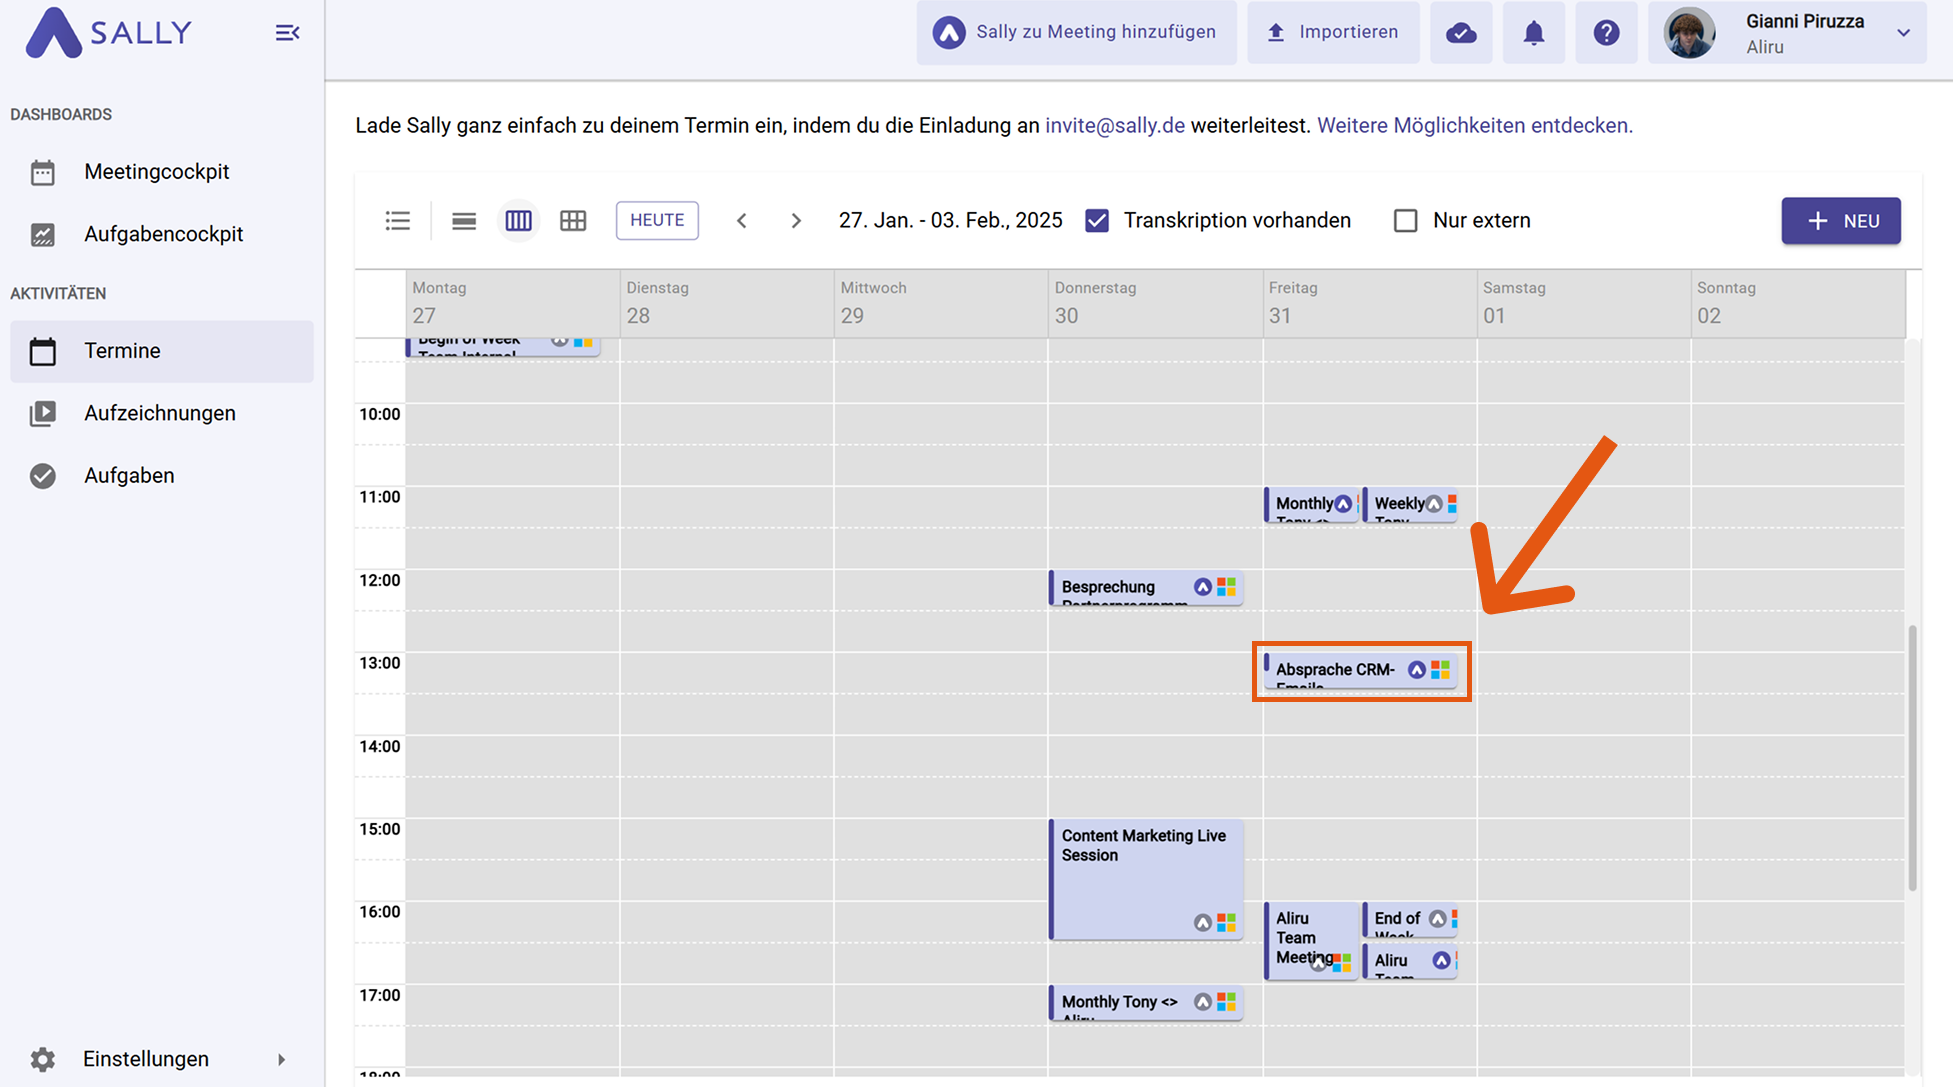The width and height of the screenshot is (1953, 1087).
Task: Collapse the sidebar menu icon
Action: (x=287, y=33)
